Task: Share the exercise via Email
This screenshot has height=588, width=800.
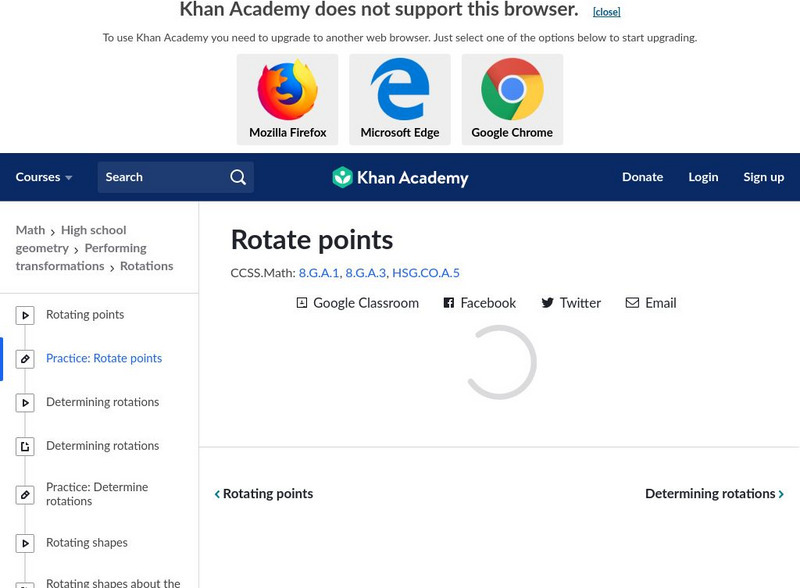Action: pyautogui.click(x=651, y=303)
